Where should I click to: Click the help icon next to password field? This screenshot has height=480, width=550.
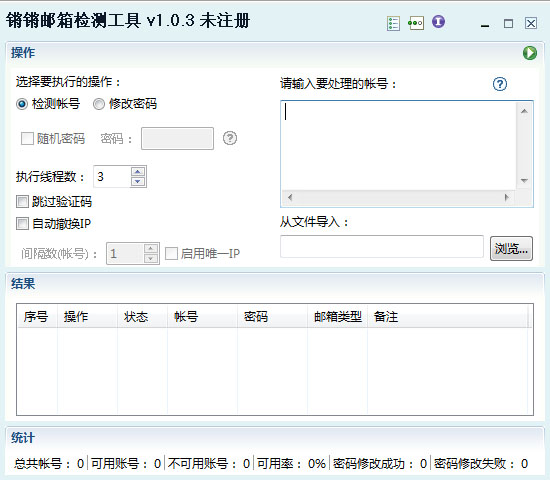230,138
